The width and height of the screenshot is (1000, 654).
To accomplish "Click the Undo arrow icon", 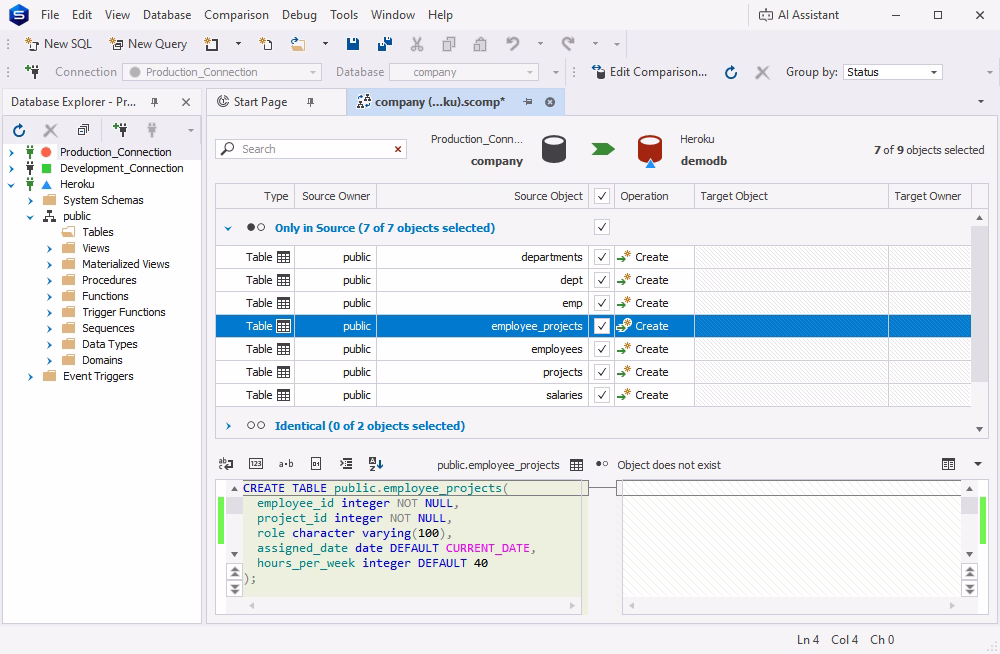I will (x=513, y=43).
